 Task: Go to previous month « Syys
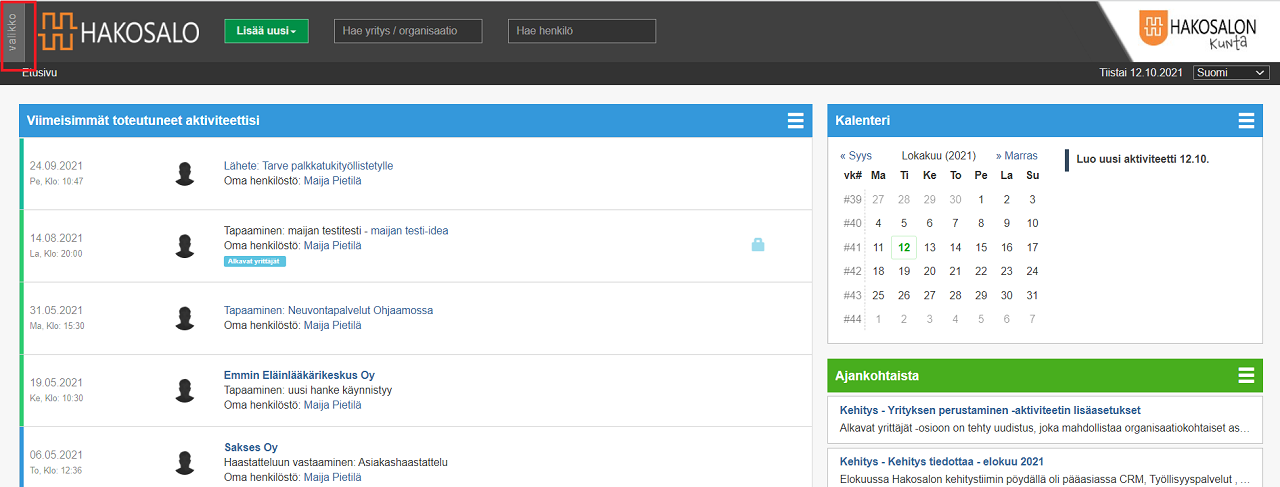pos(856,156)
